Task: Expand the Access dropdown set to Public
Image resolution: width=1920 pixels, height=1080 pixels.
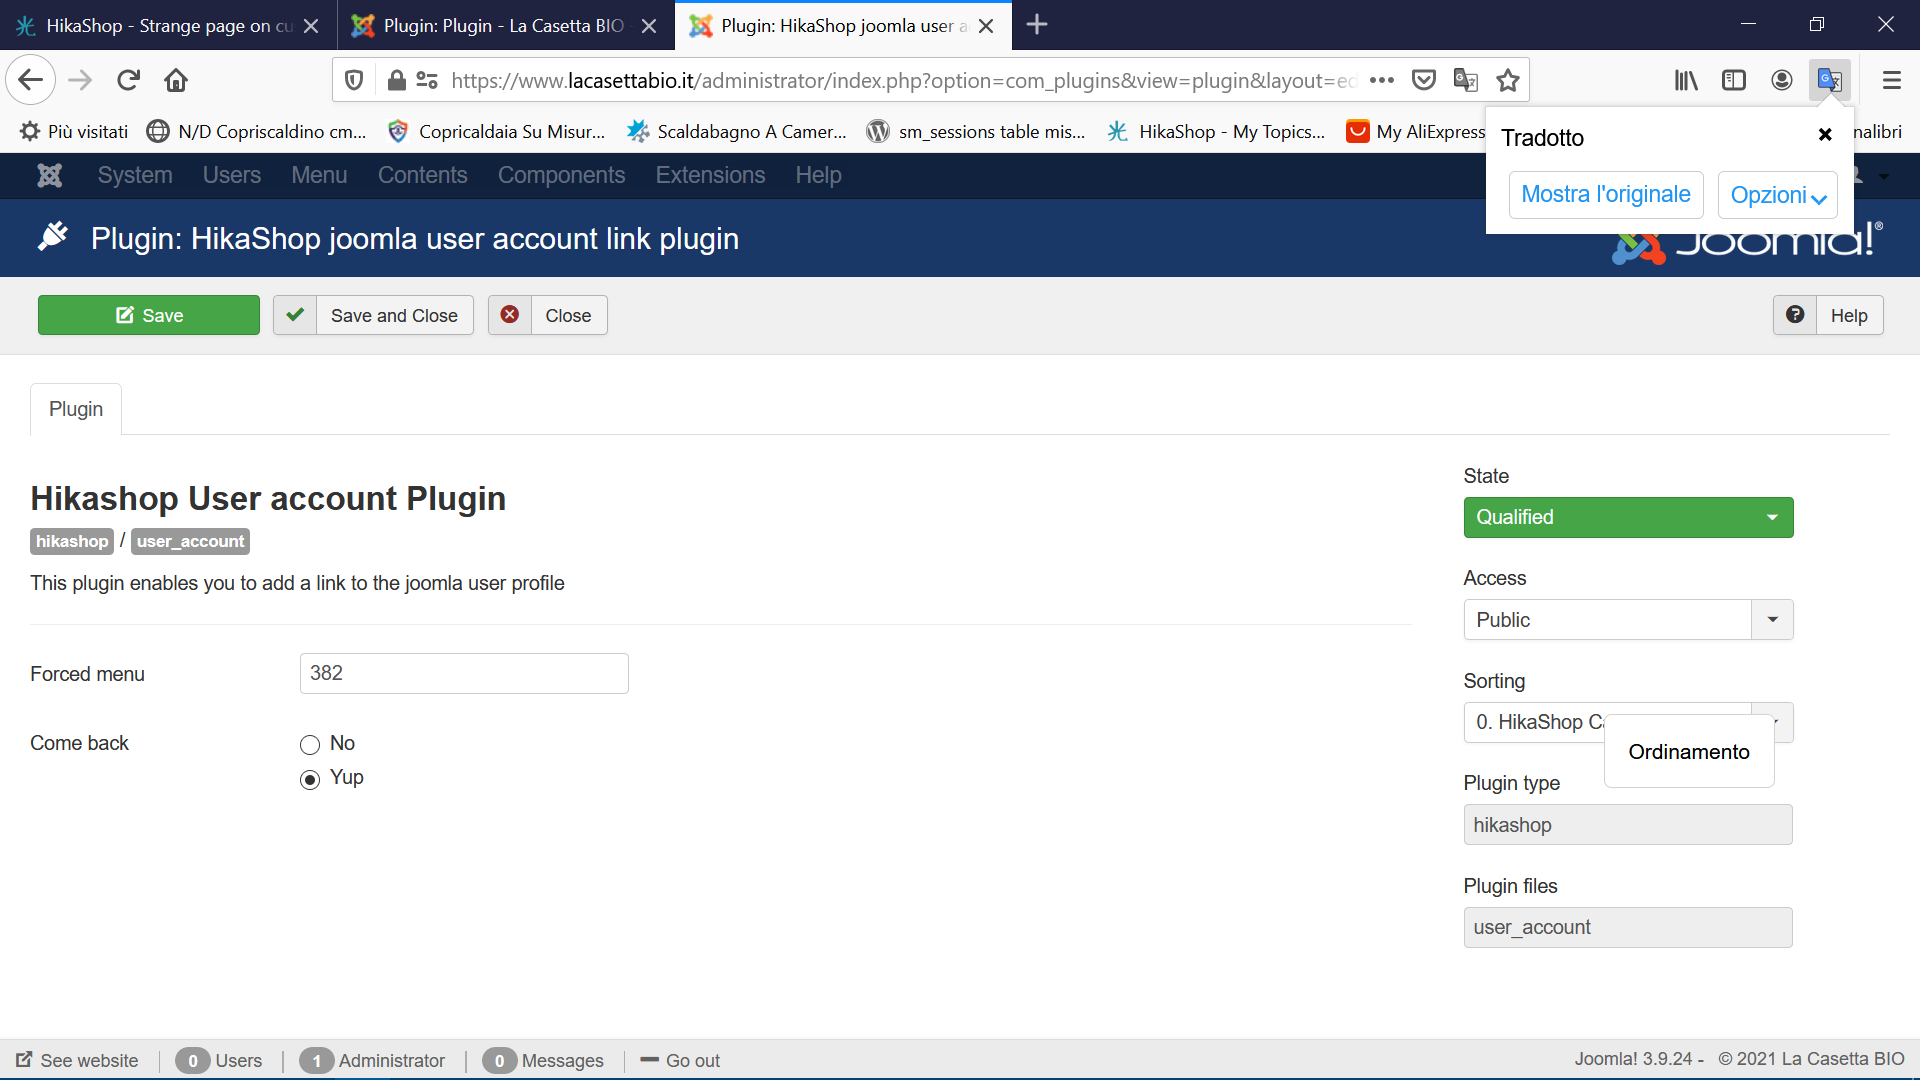Action: 1628,620
